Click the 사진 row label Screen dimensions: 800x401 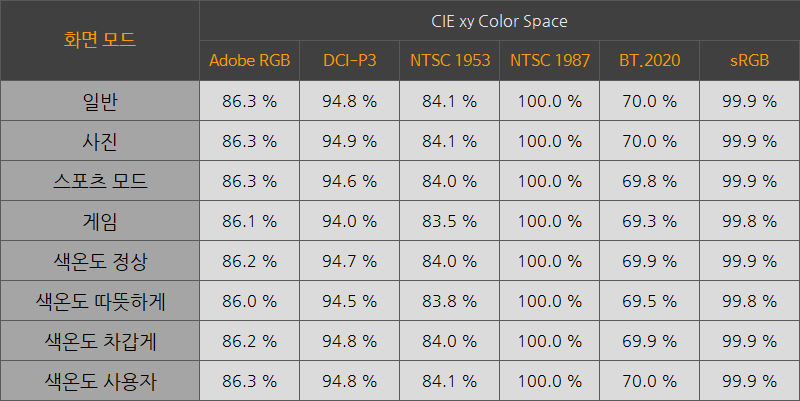tap(100, 141)
